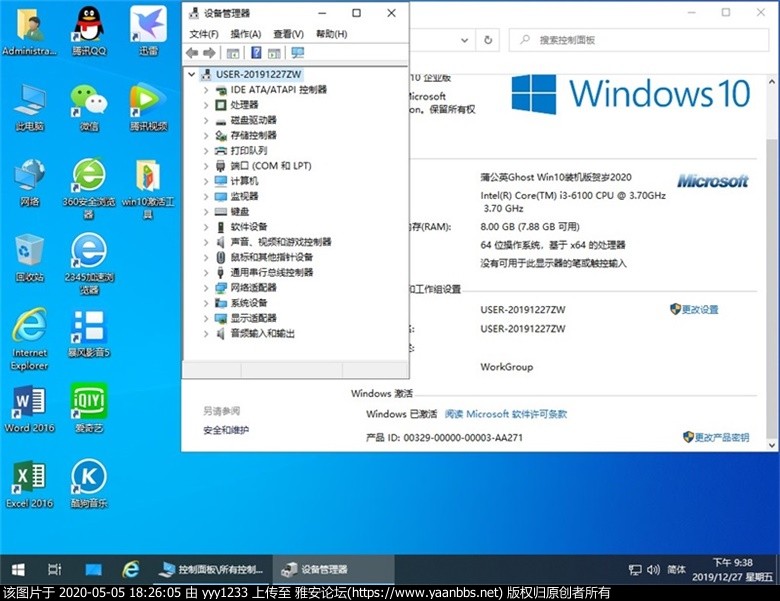Viewport: 780px width, 601px height.
Task: Select the win10激活工具 desktop folder
Action: click(x=148, y=189)
